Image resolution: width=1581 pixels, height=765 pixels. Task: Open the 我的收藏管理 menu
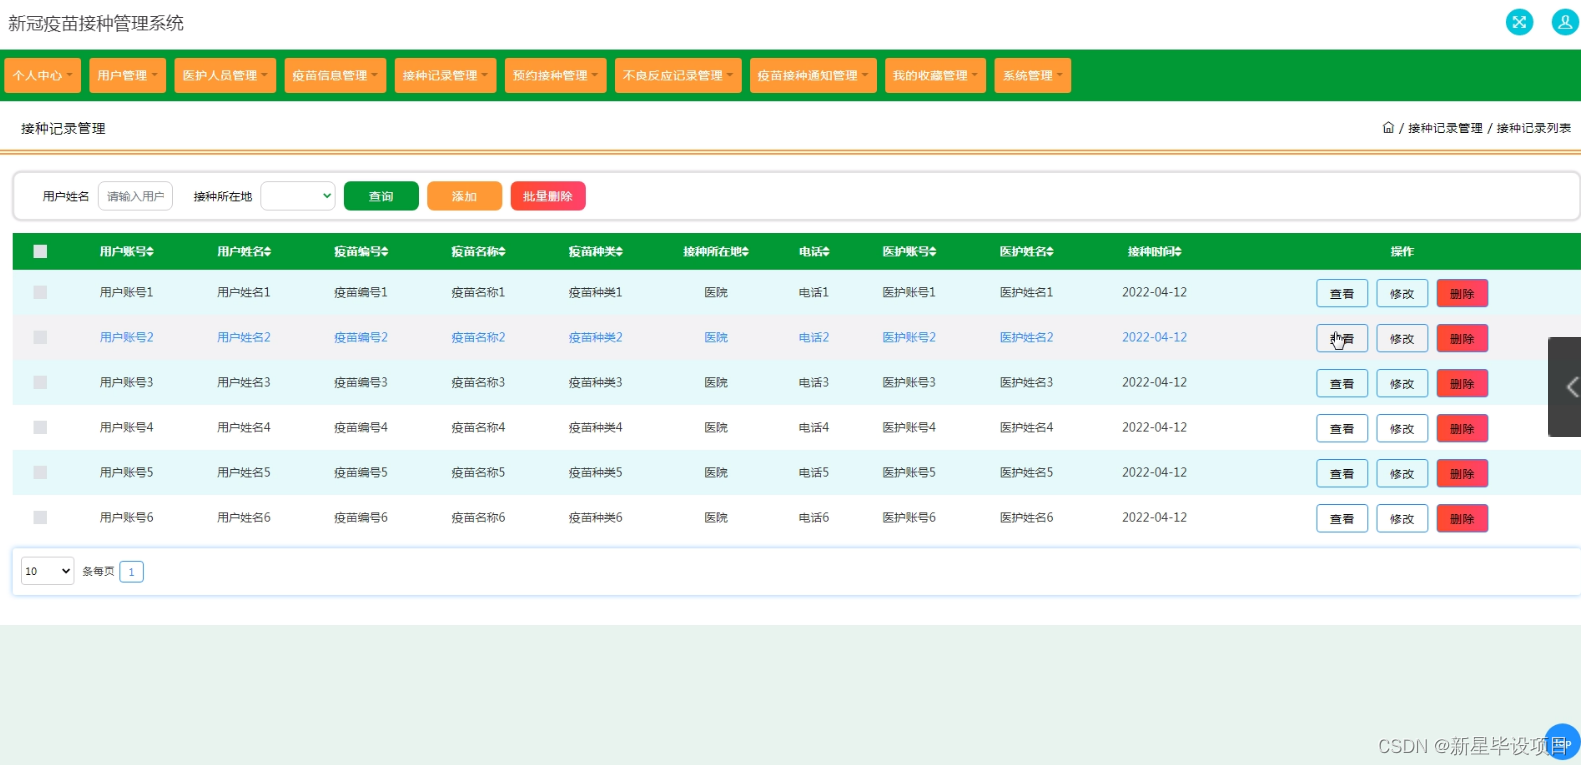935,75
